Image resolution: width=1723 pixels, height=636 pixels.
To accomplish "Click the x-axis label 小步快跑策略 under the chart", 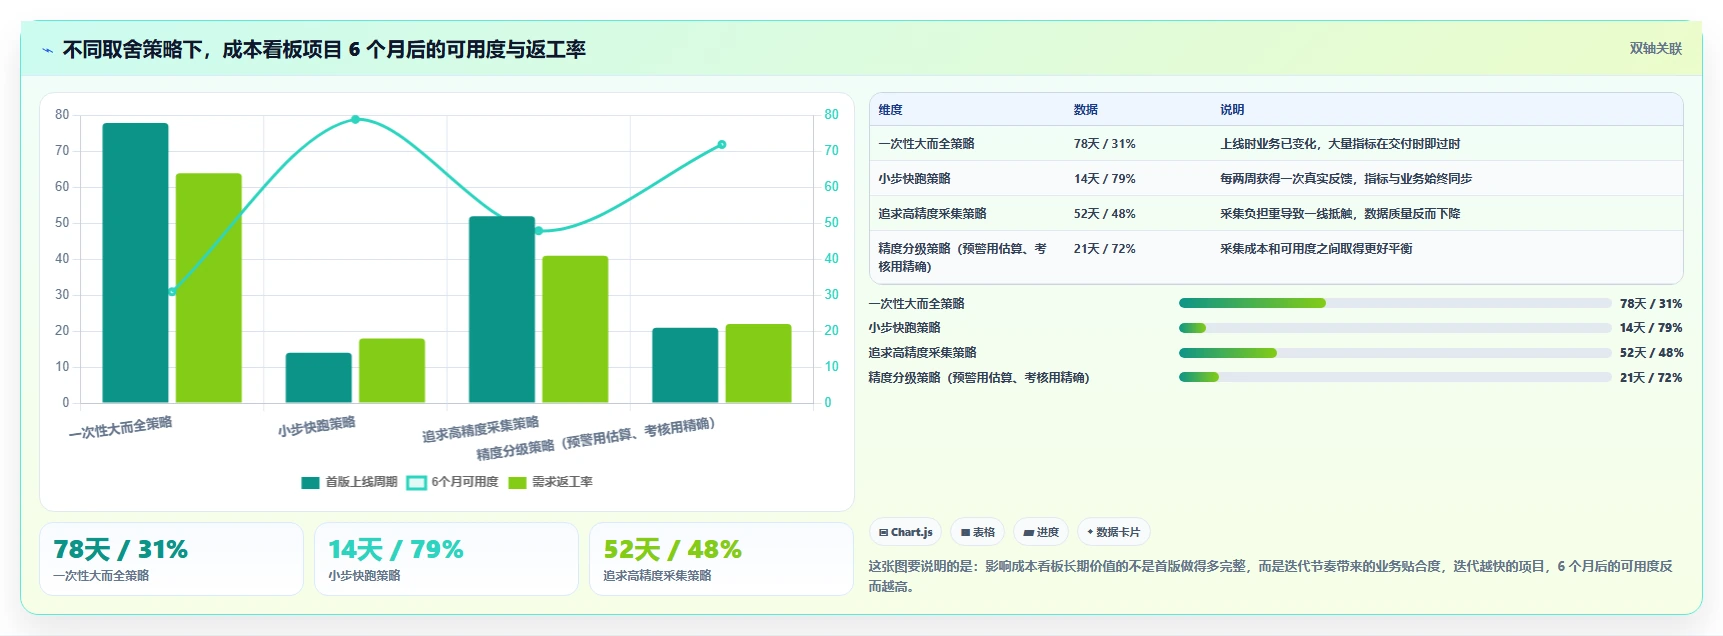I will pyautogui.click(x=317, y=426).
